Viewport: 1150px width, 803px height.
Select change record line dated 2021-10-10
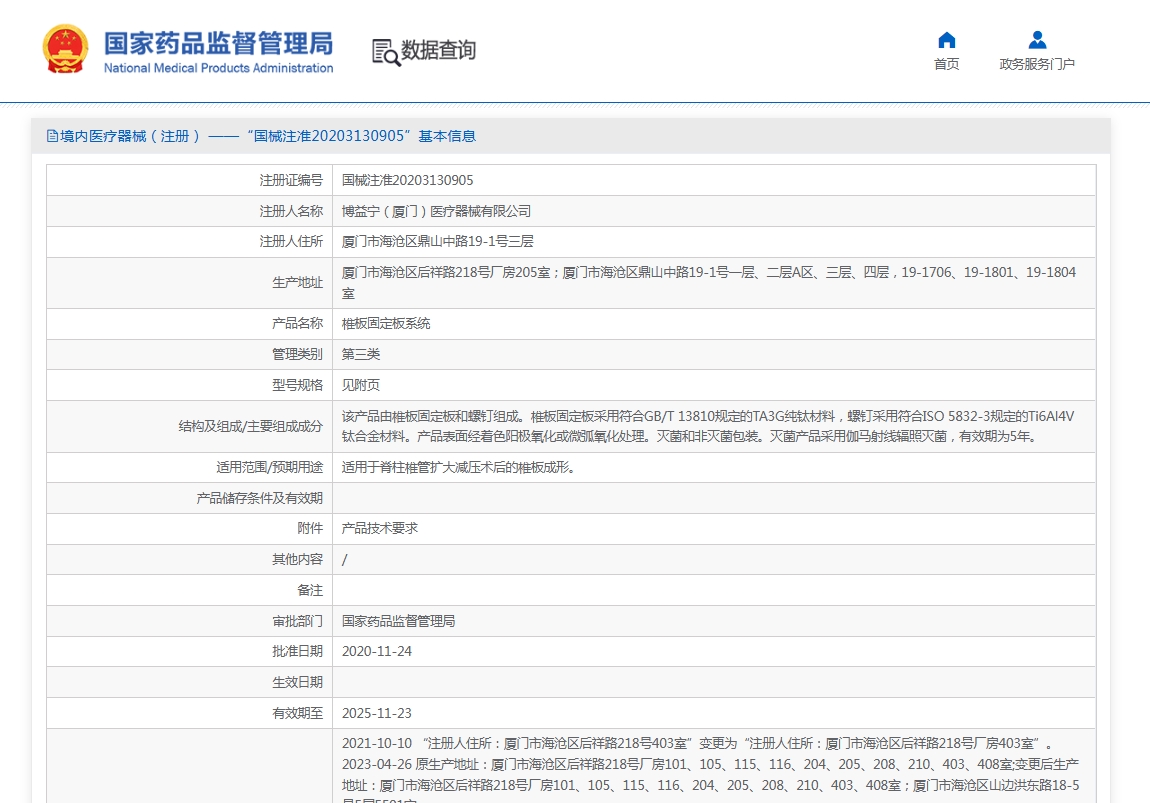click(x=697, y=743)
